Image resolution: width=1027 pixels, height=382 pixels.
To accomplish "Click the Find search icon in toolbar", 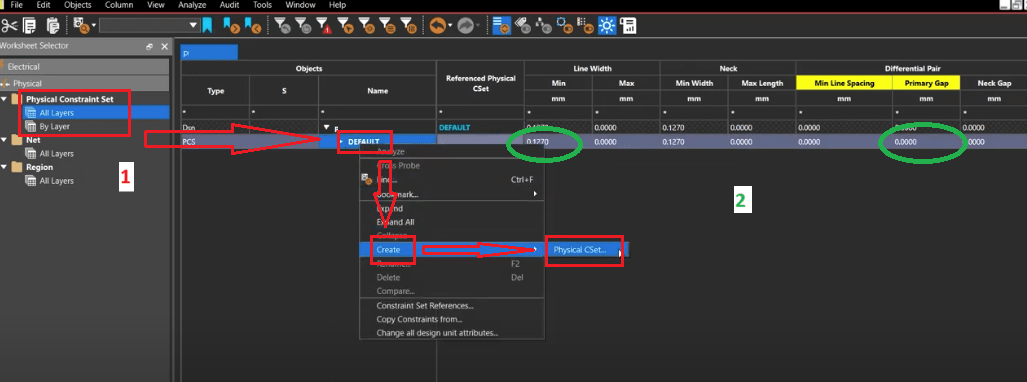I will point(82,26).
